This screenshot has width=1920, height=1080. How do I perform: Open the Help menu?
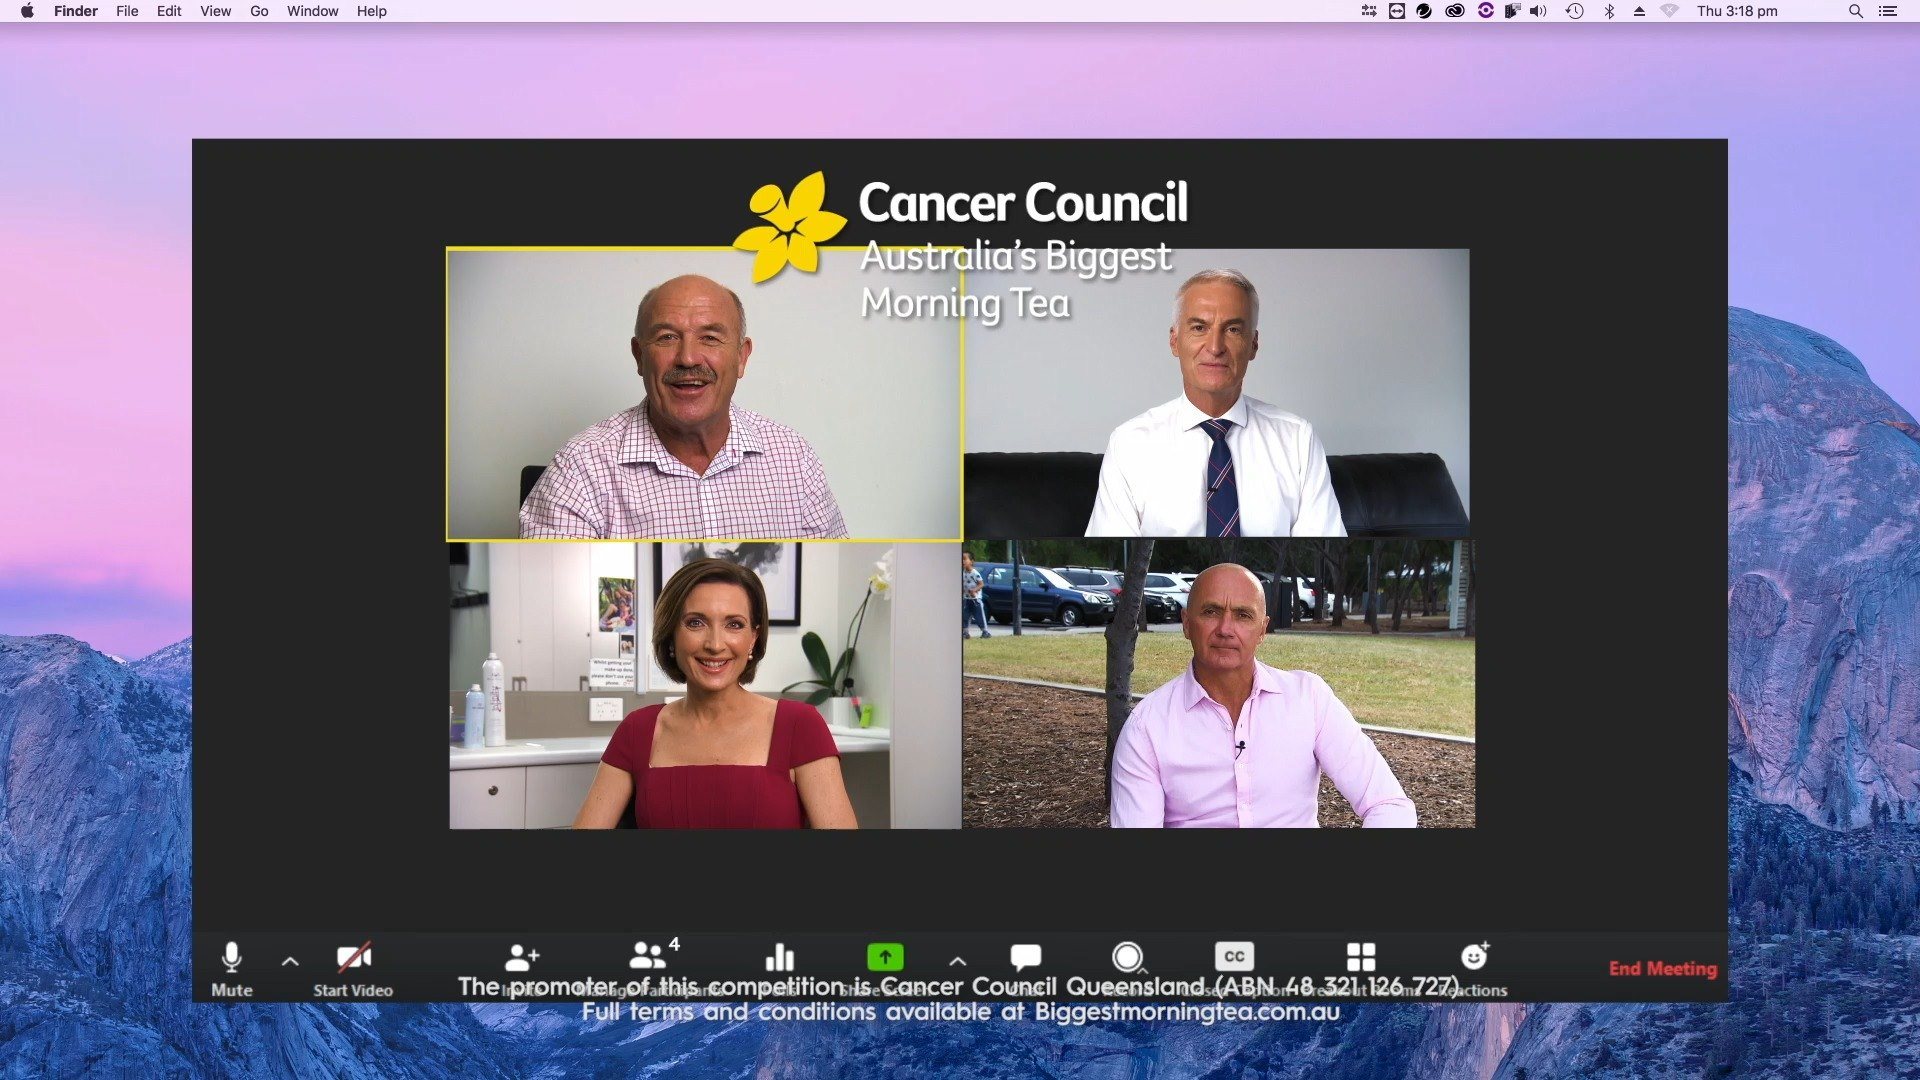(x=371, y=11)
